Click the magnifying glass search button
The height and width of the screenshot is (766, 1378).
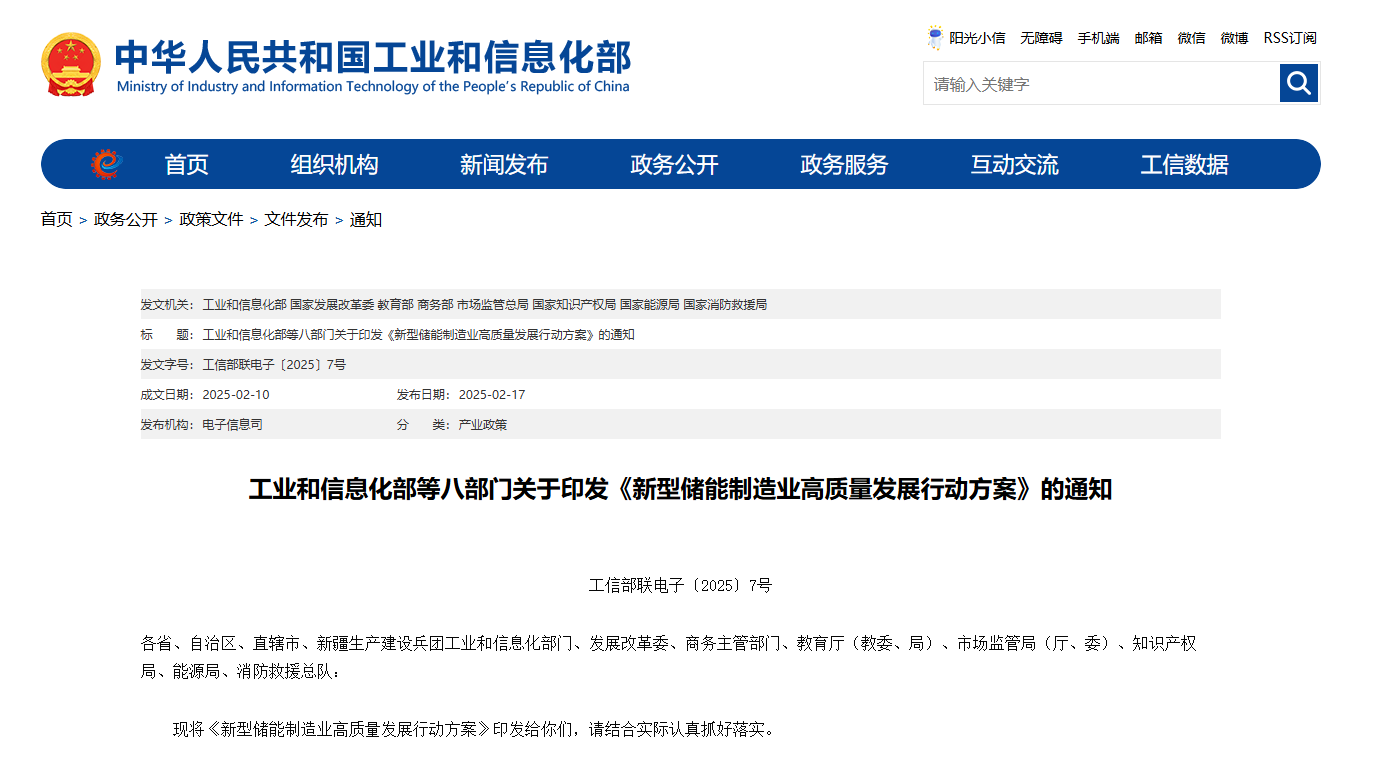[x=1299, y=83]
